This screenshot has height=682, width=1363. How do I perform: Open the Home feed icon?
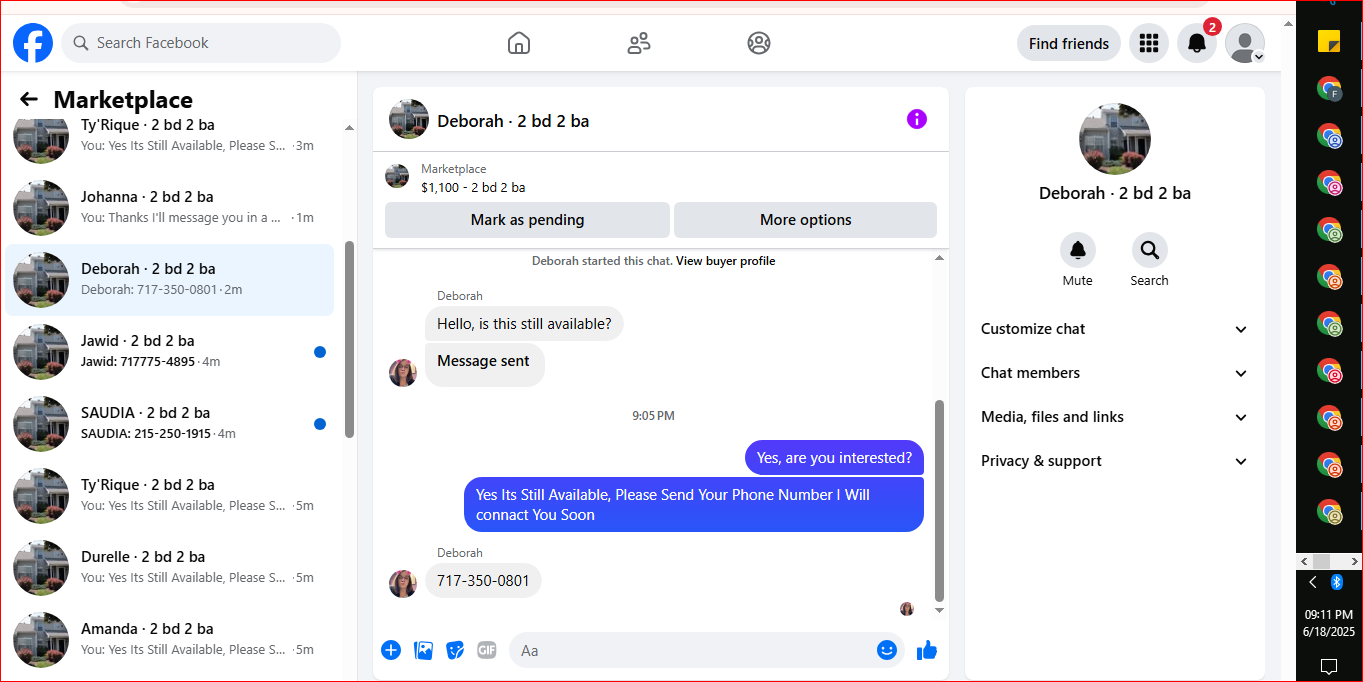518,43
